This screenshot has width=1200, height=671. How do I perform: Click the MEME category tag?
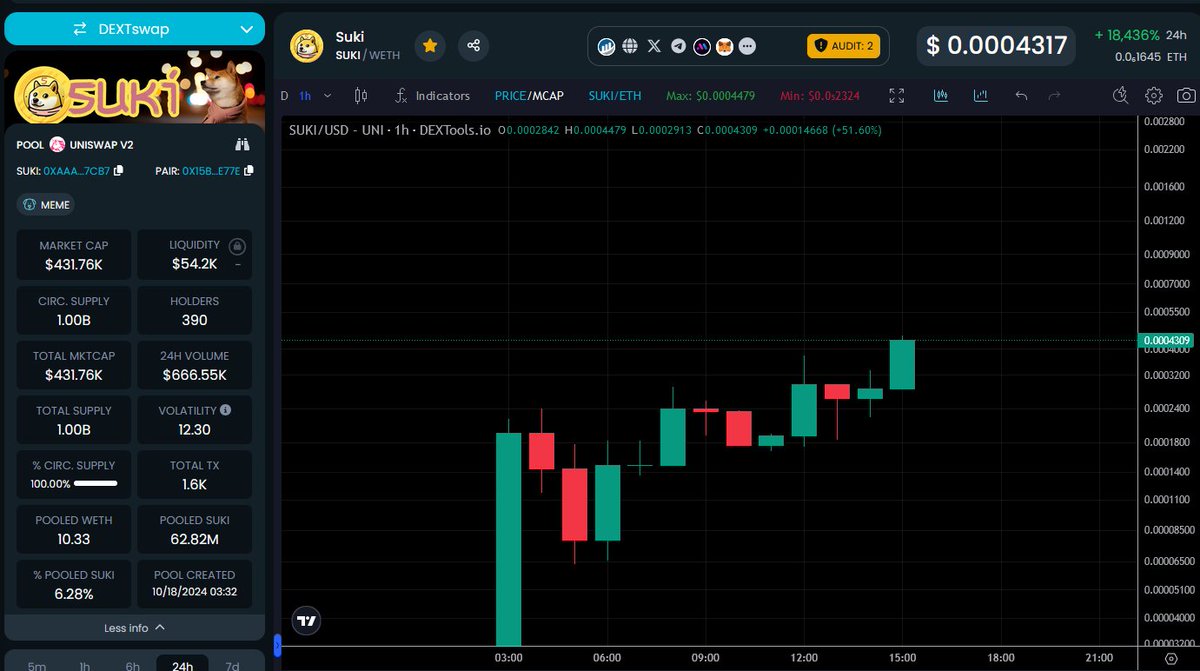46,204
